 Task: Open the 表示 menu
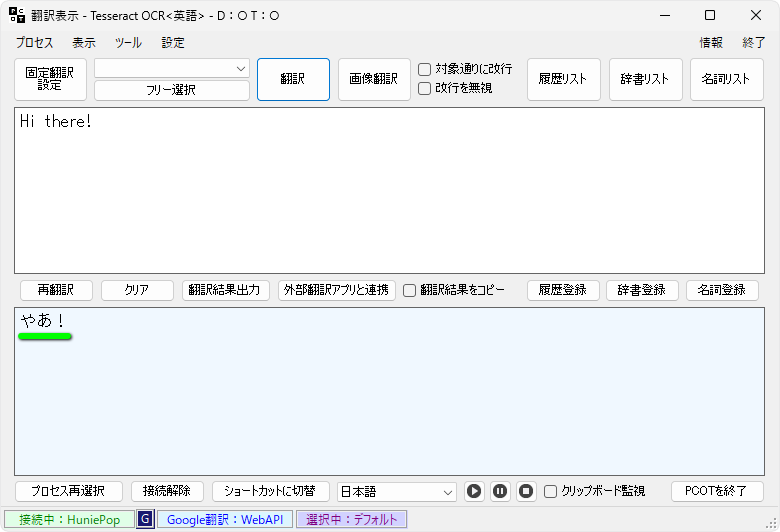(x=84, y=43)
